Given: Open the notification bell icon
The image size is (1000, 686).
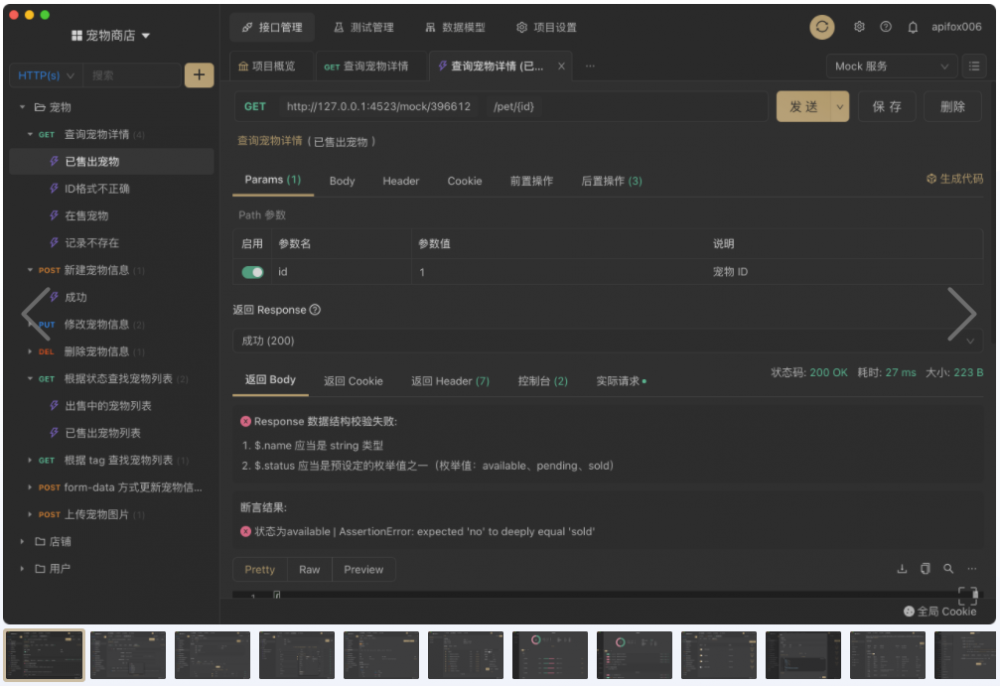Looking at the screenshot, I should [912, 27].
